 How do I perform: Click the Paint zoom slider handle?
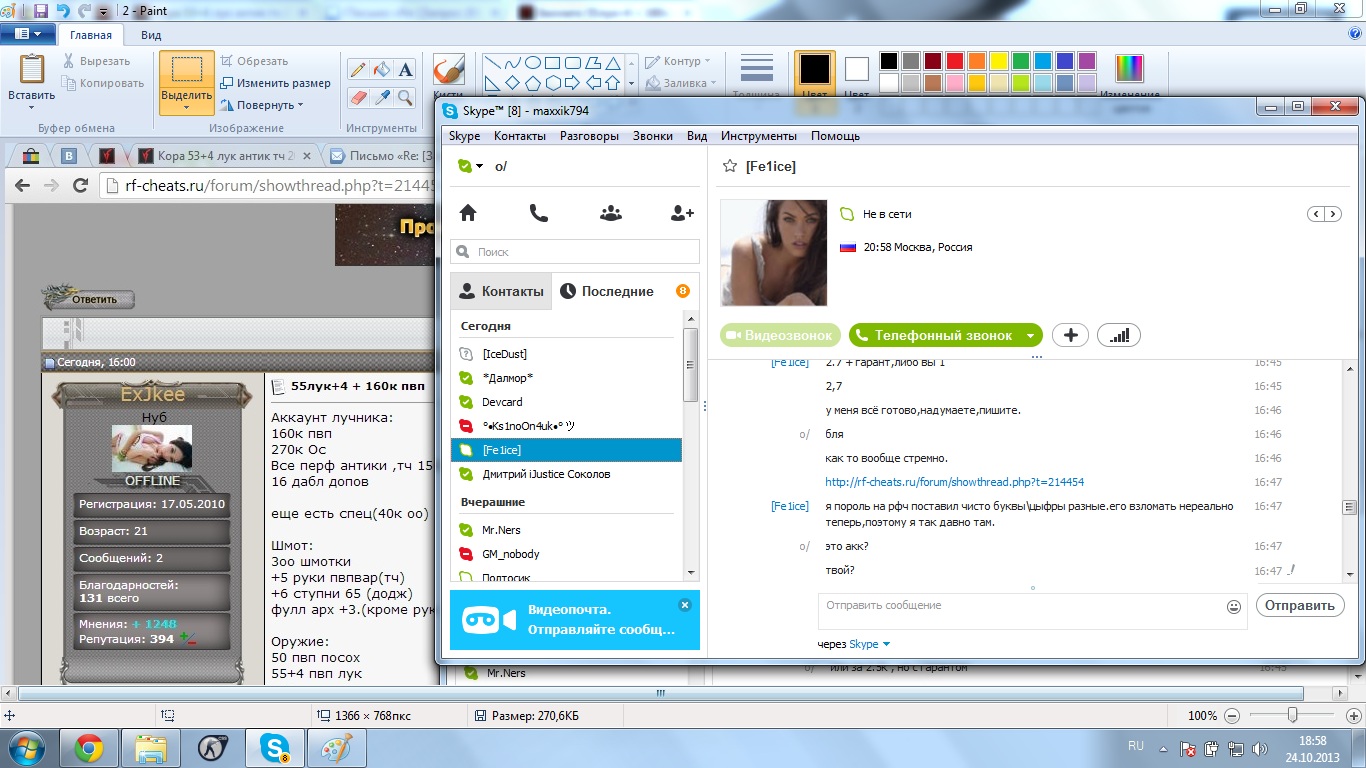[x=1293, y=715]
